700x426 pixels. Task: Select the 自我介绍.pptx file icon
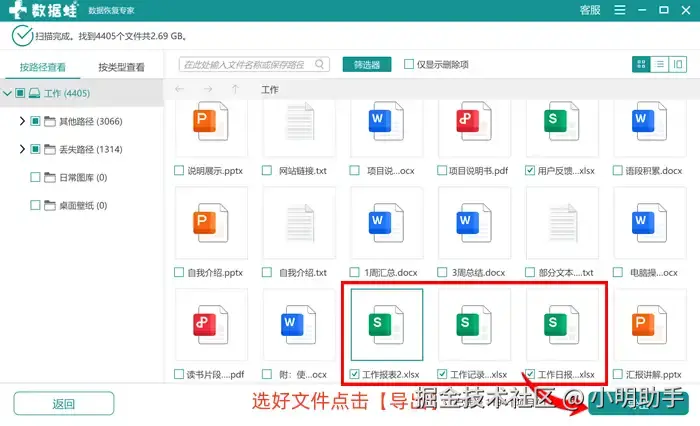pyautogui.click(x=211, y=223)
